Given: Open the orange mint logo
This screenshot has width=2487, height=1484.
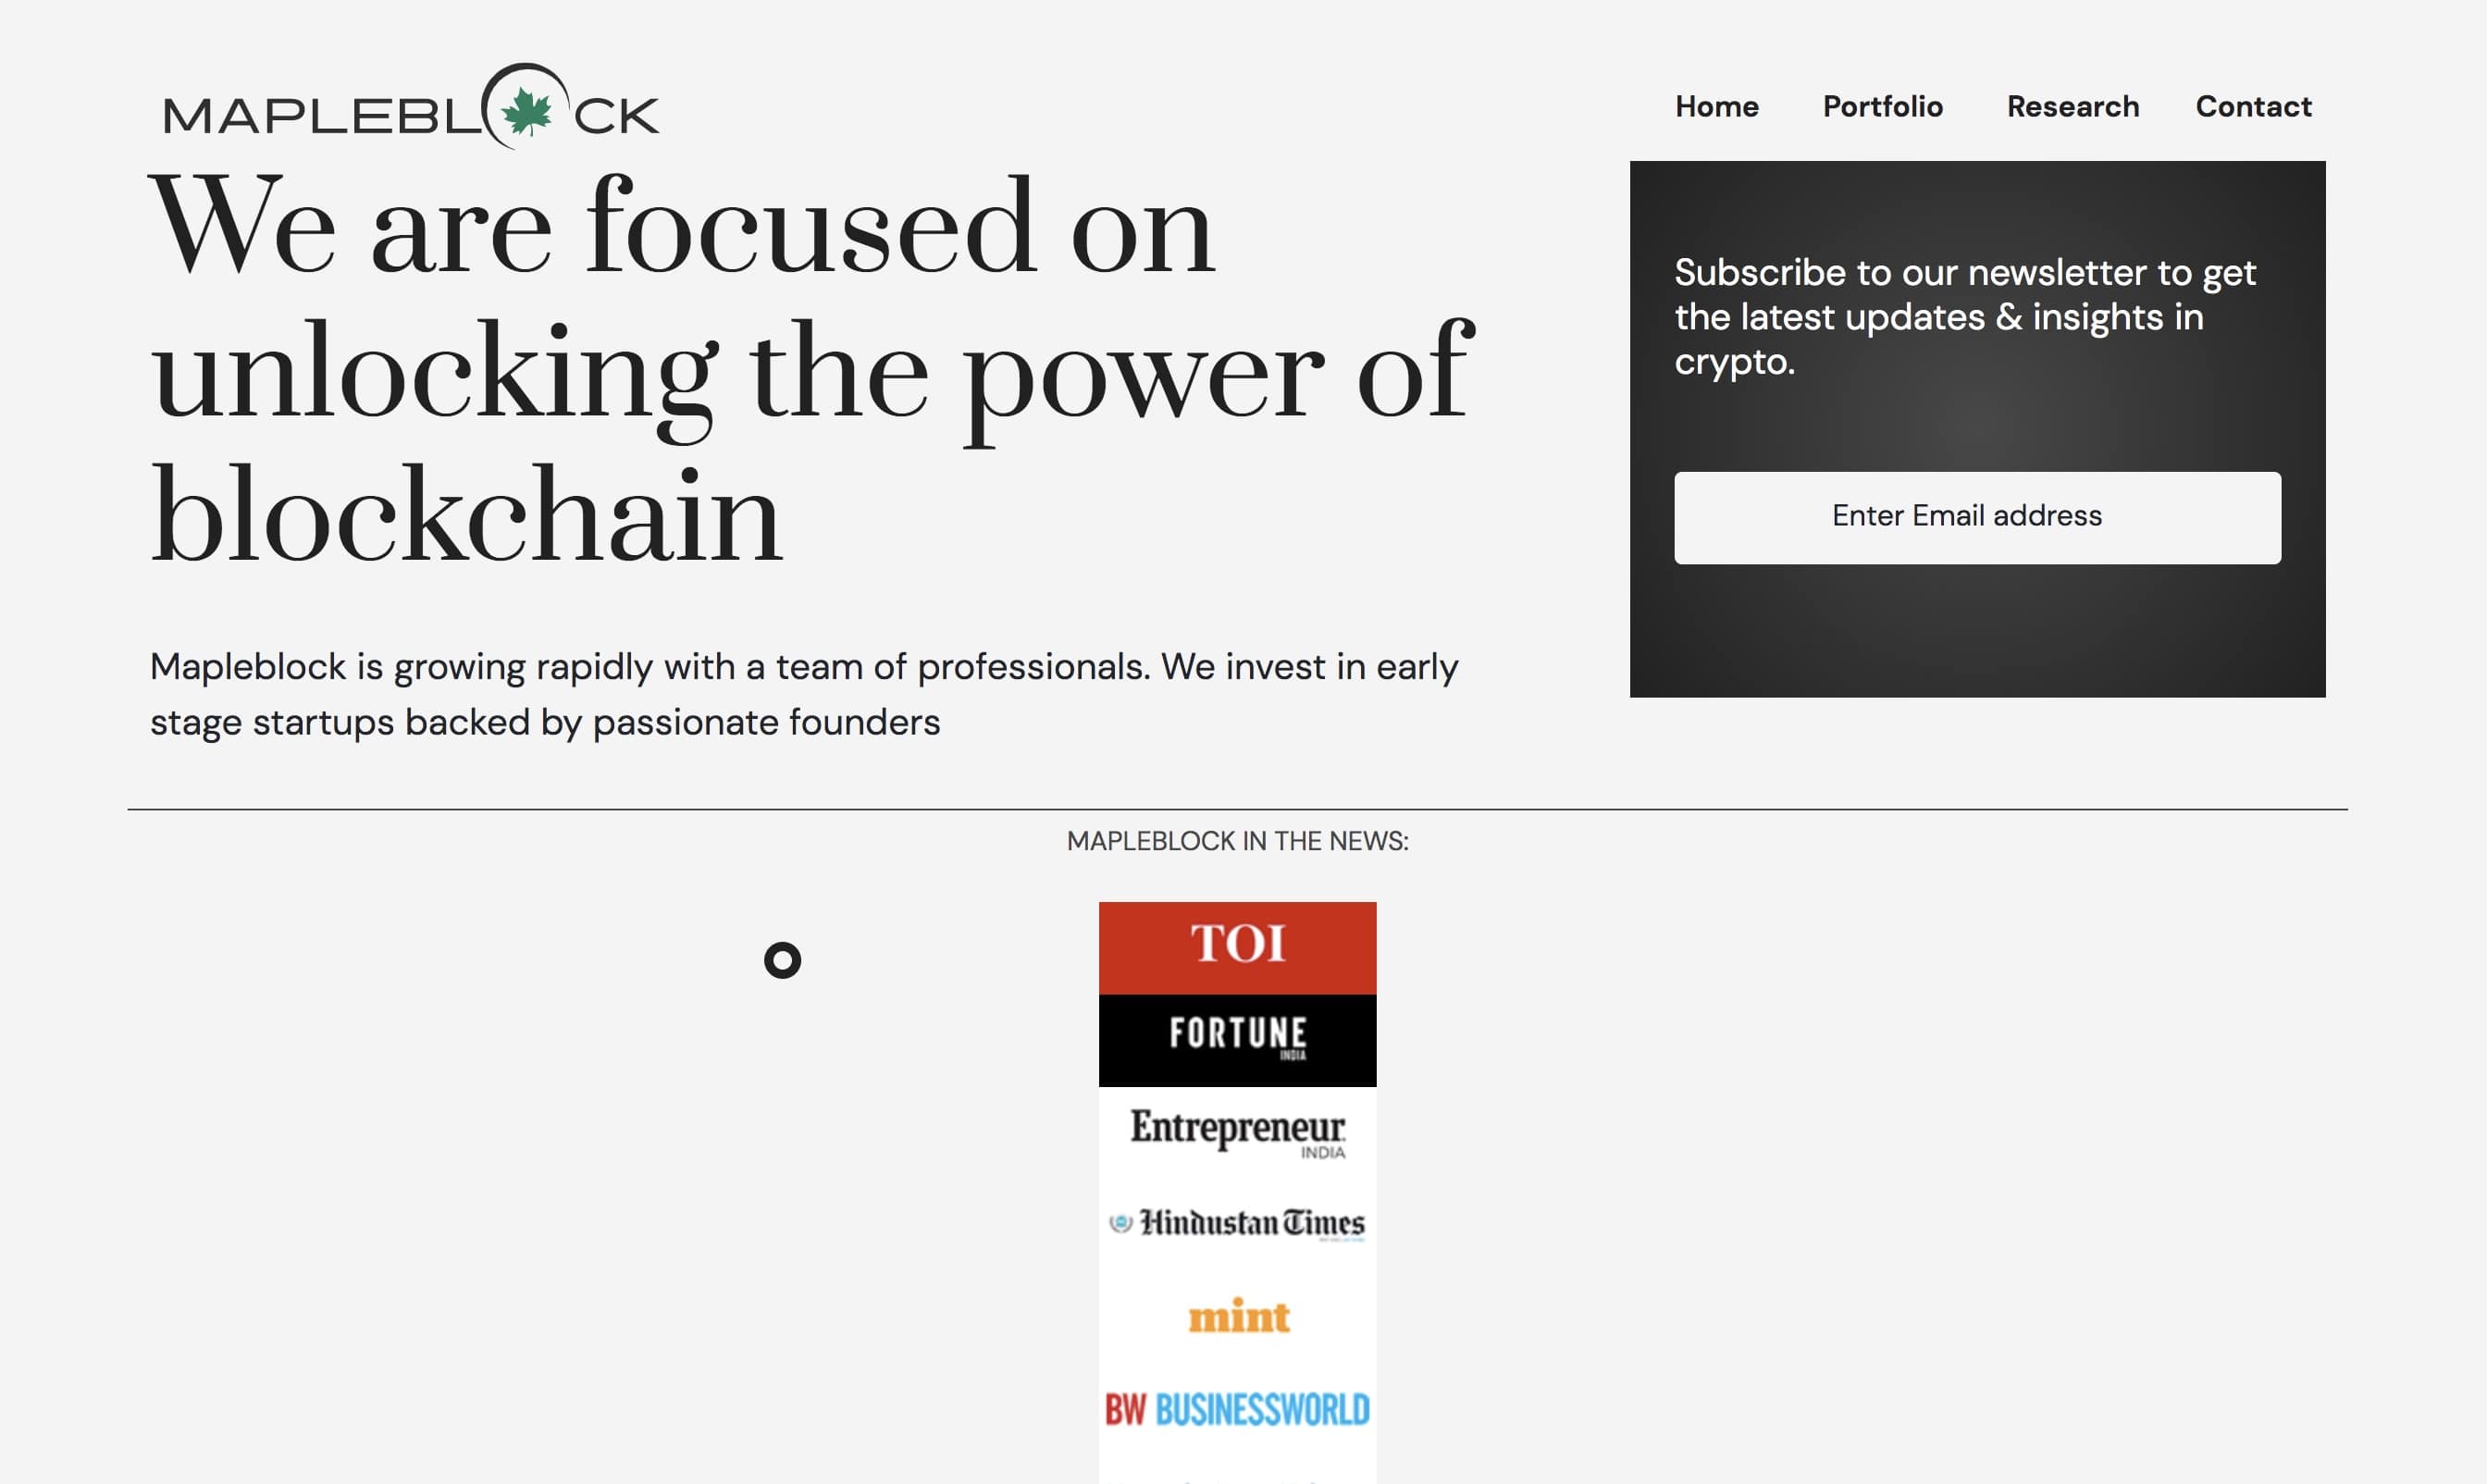Looking at the screenshot, I should [x=1237, y=1316].
